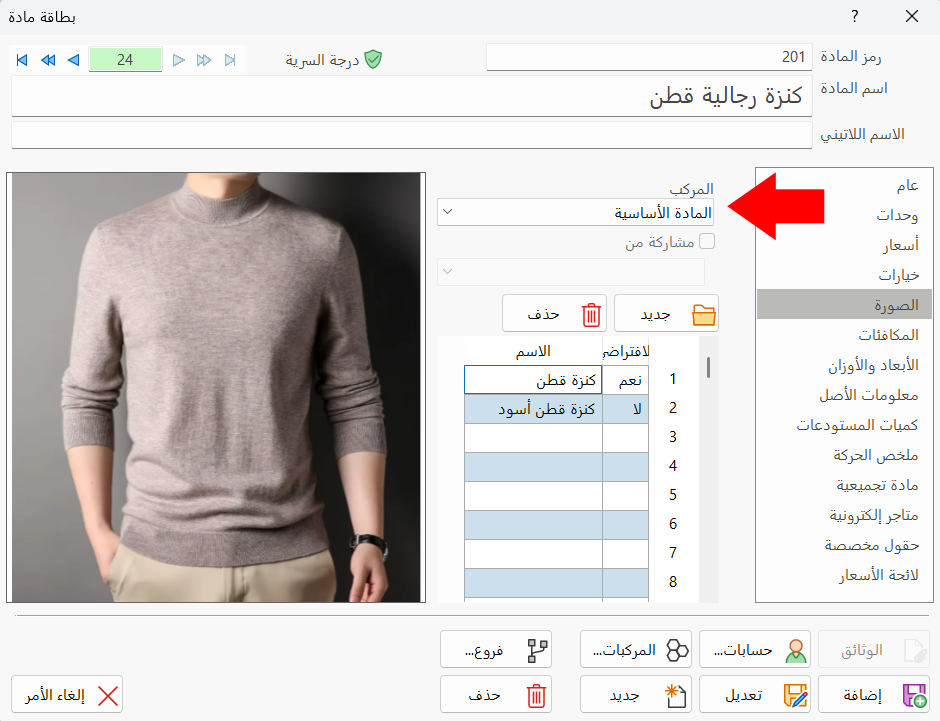Go to the first record arrow
Screen dimensions: 940x721
pos(22,60)
